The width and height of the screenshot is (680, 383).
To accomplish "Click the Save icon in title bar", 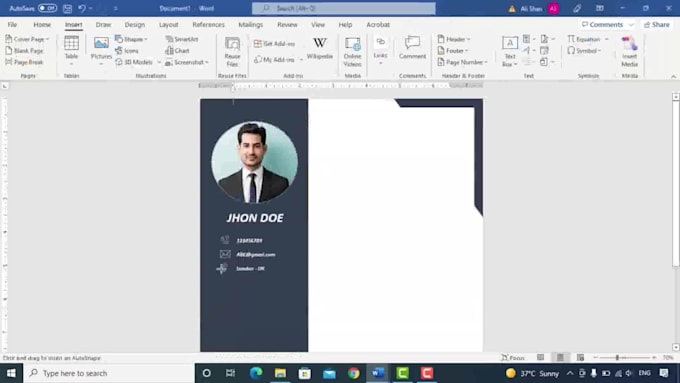I will click(68, 8).
